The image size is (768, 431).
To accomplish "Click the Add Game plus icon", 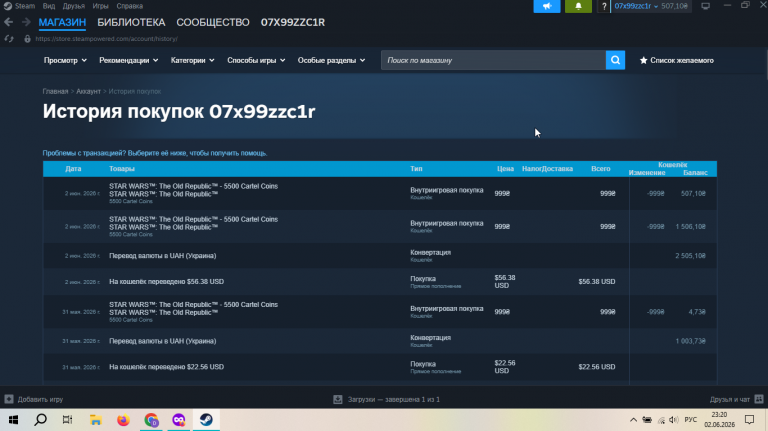I will pos(9,399).
